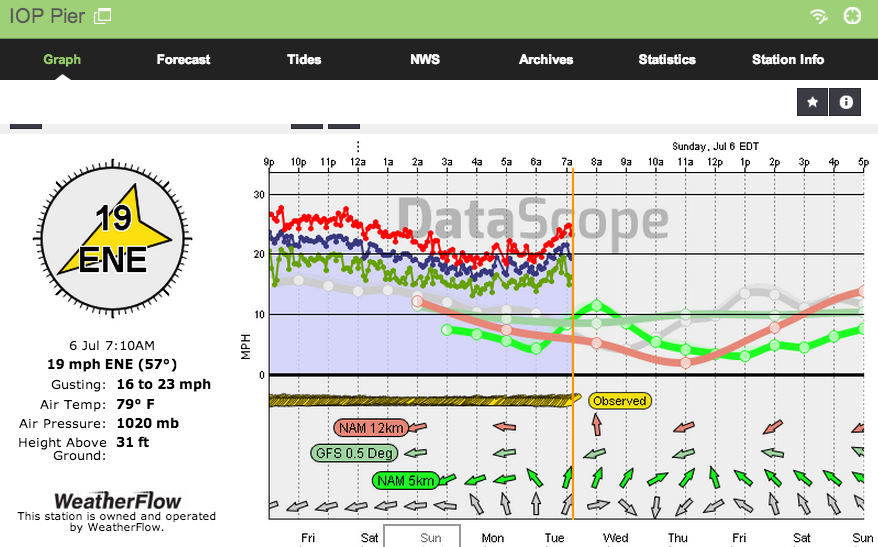Select Tue in the day strip

[554, 538]
